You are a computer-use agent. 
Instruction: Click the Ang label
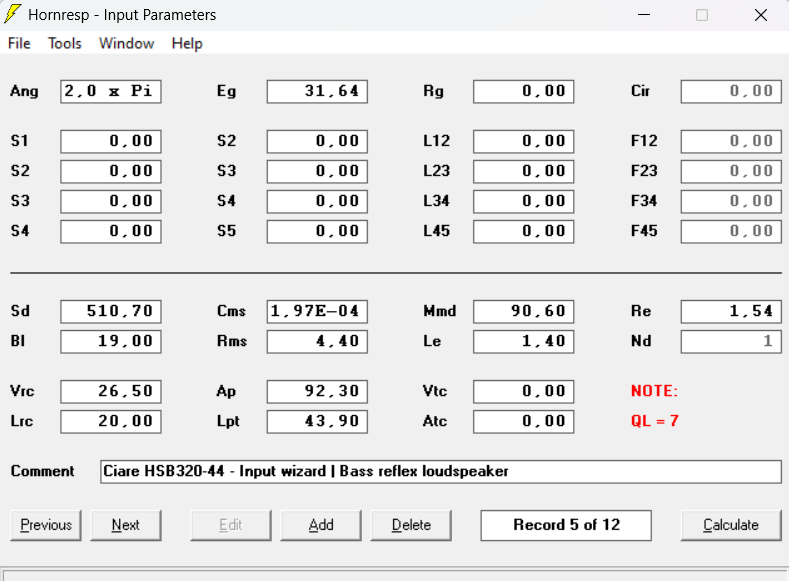click(24, 92)
